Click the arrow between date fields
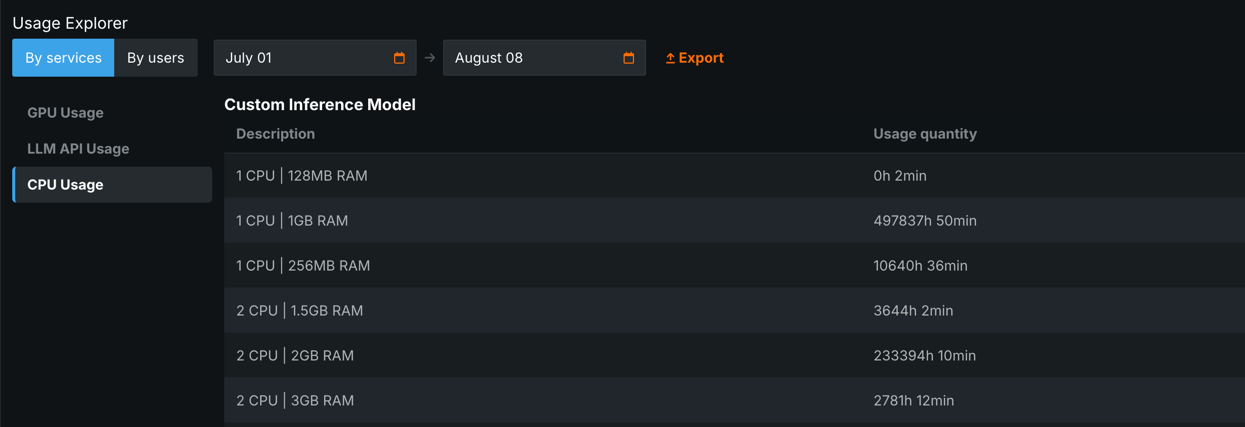This screenshot has width=1245, height=427. (430, 58)
